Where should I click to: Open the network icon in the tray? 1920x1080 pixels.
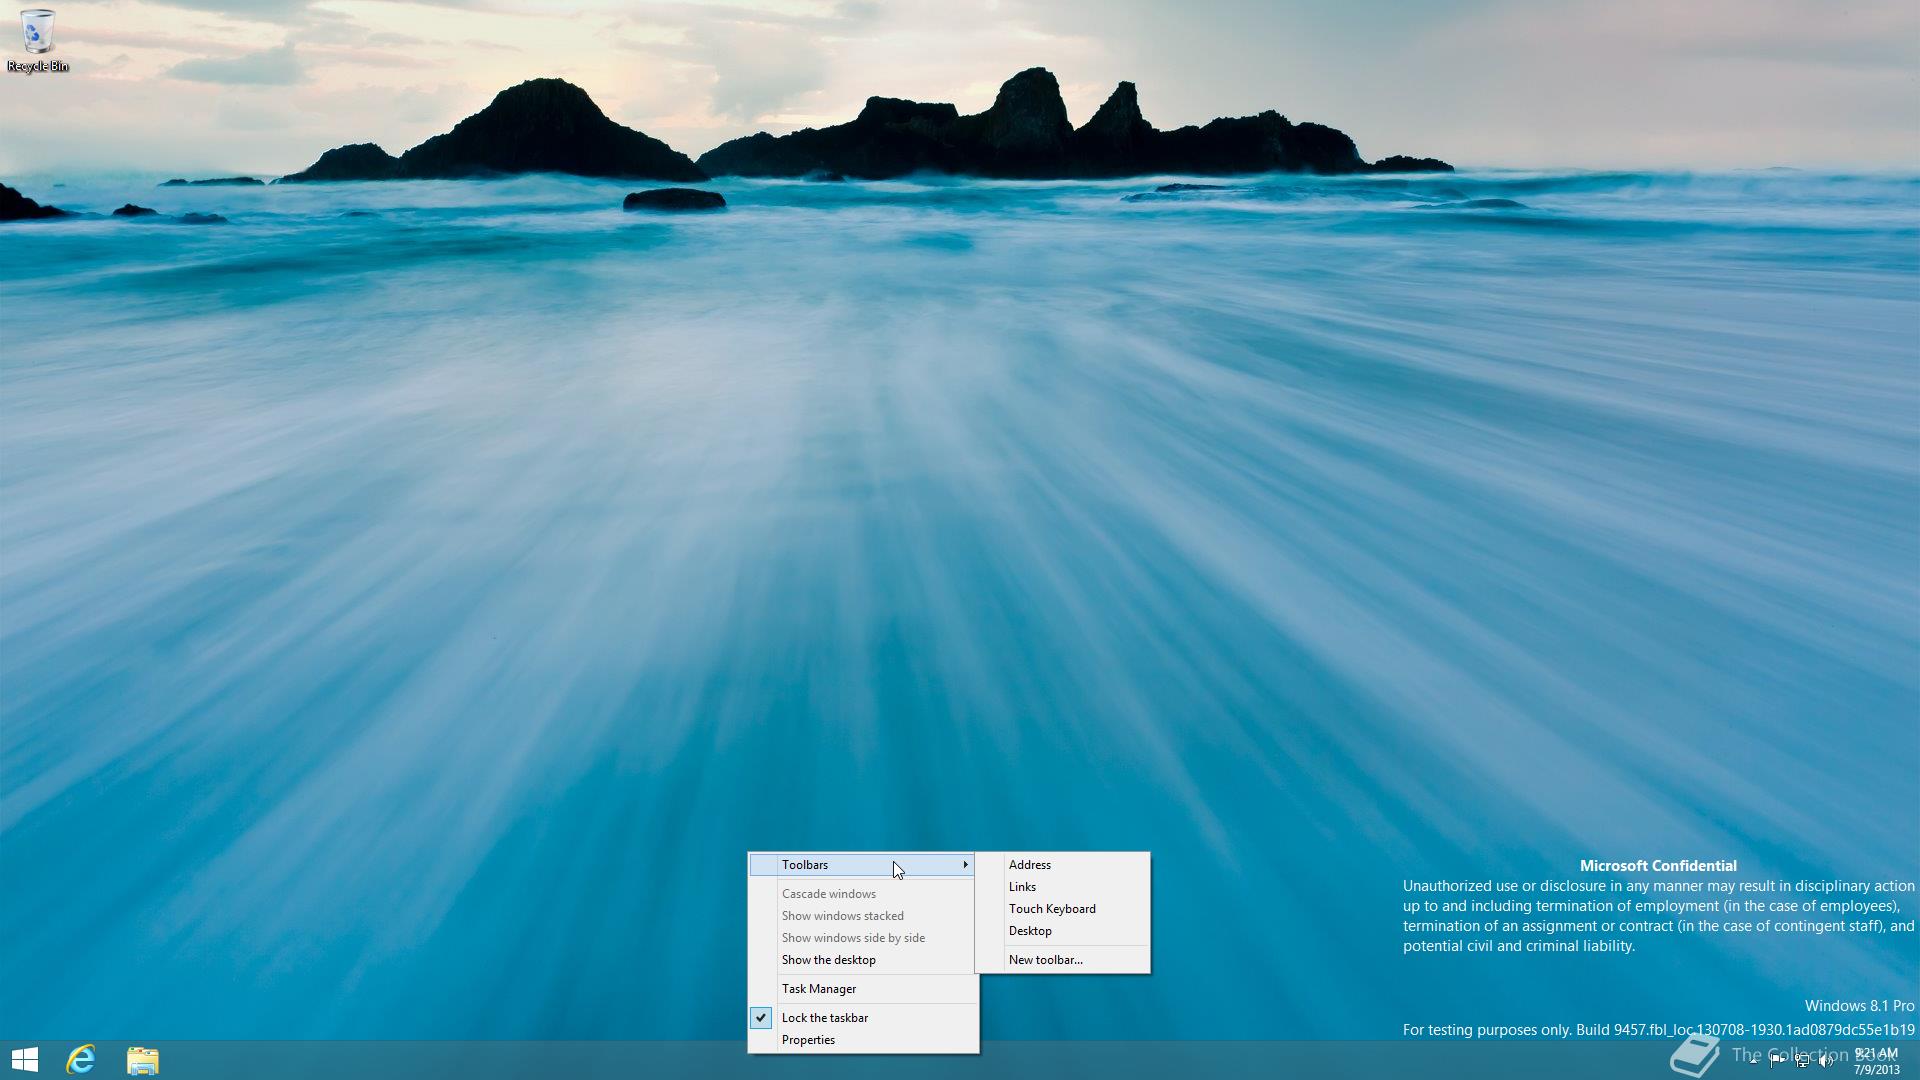click(x=1802, y=1061)
